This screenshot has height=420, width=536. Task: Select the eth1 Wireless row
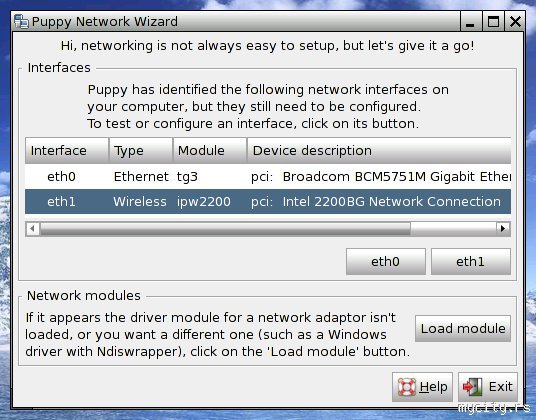click(x=268, y=202)
